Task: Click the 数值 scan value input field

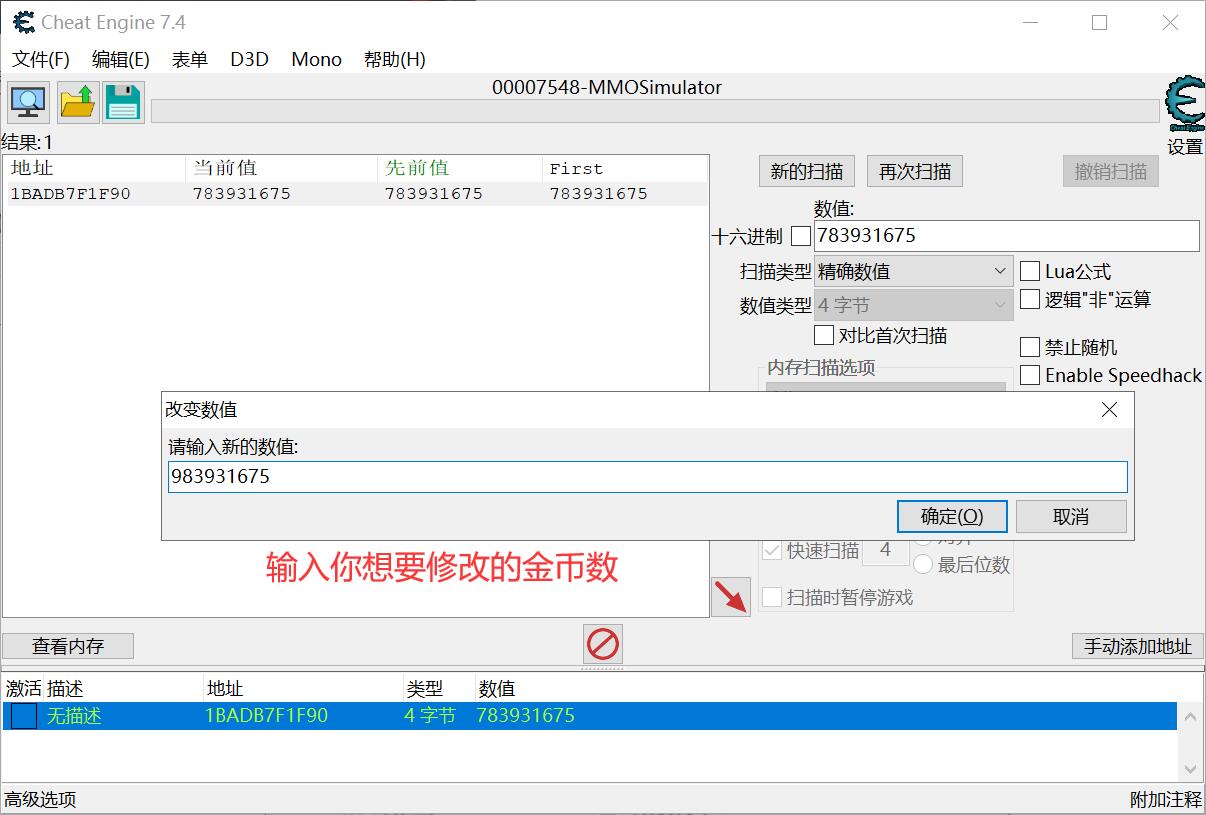Action: [1007, 236]
